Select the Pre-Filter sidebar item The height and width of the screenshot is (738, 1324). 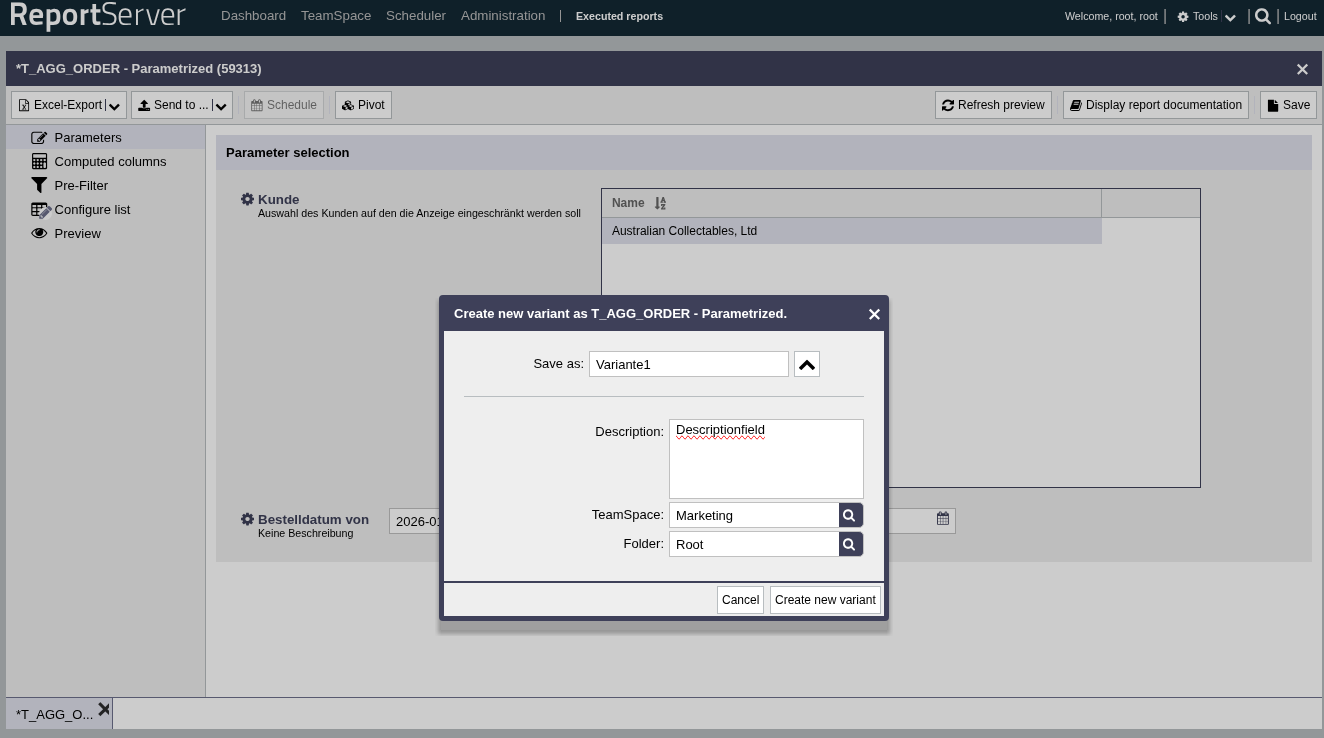[81, 185]
